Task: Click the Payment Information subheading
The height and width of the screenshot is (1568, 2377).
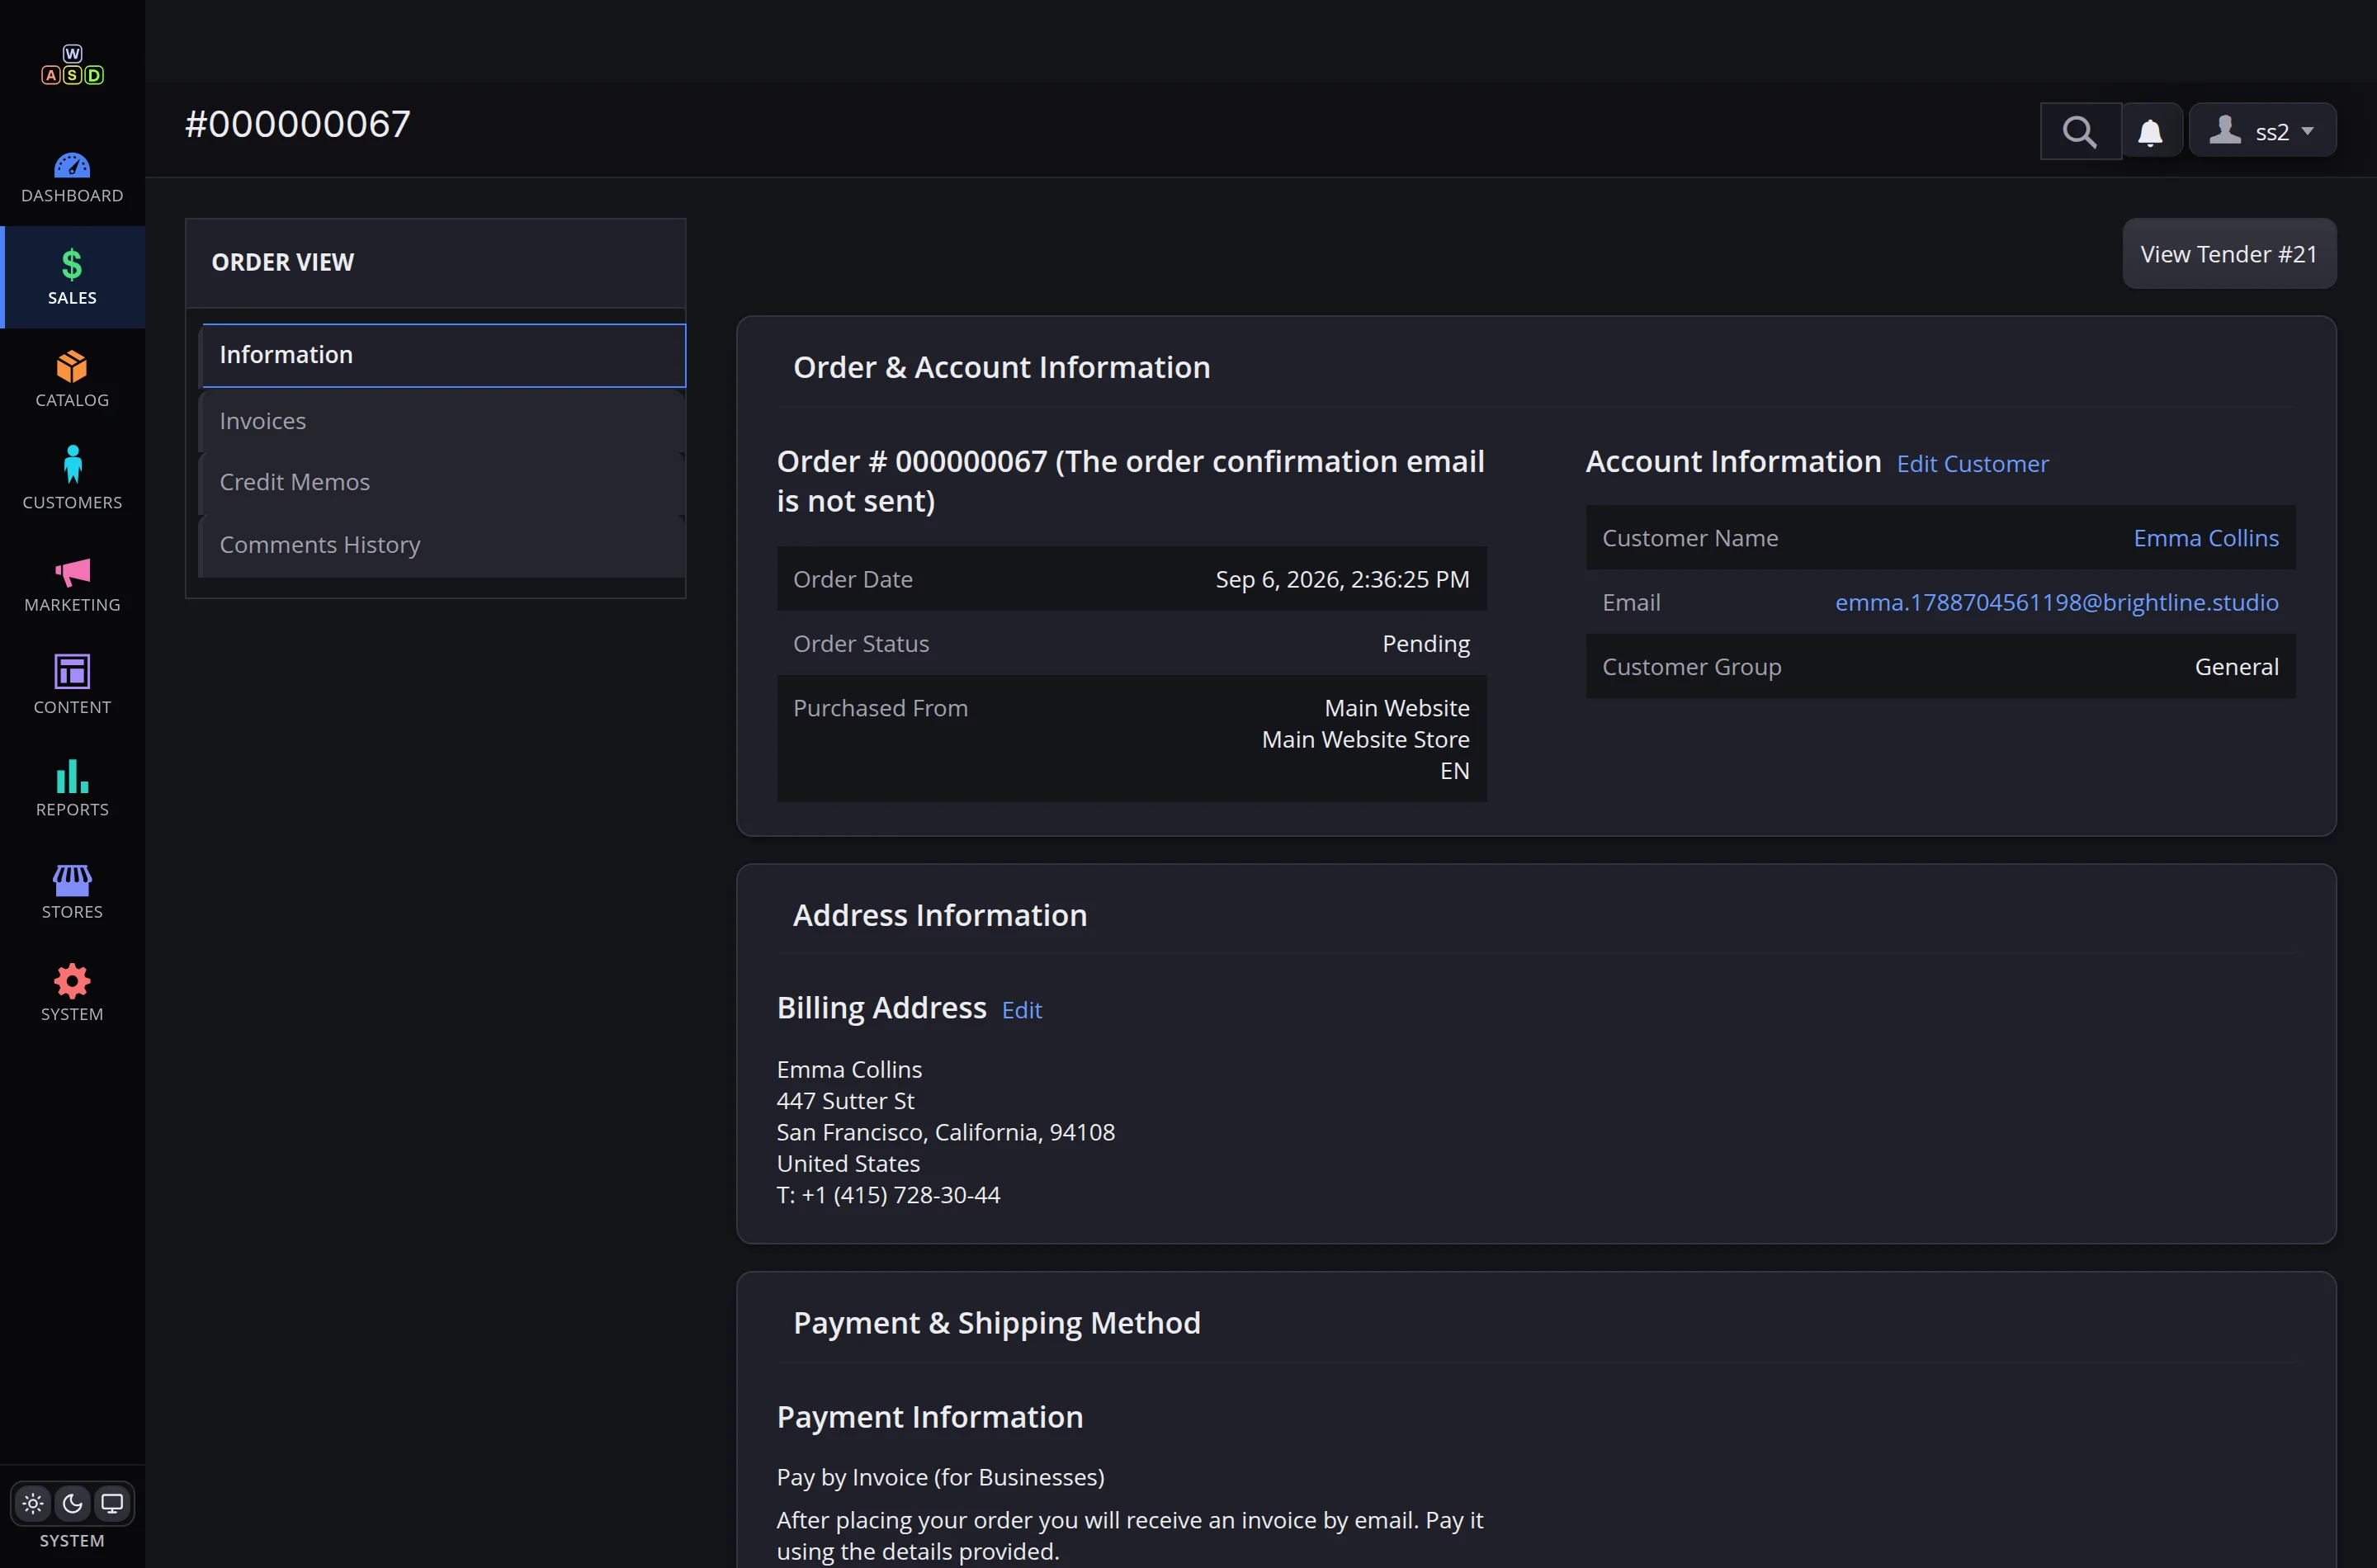Action: 929,1417
